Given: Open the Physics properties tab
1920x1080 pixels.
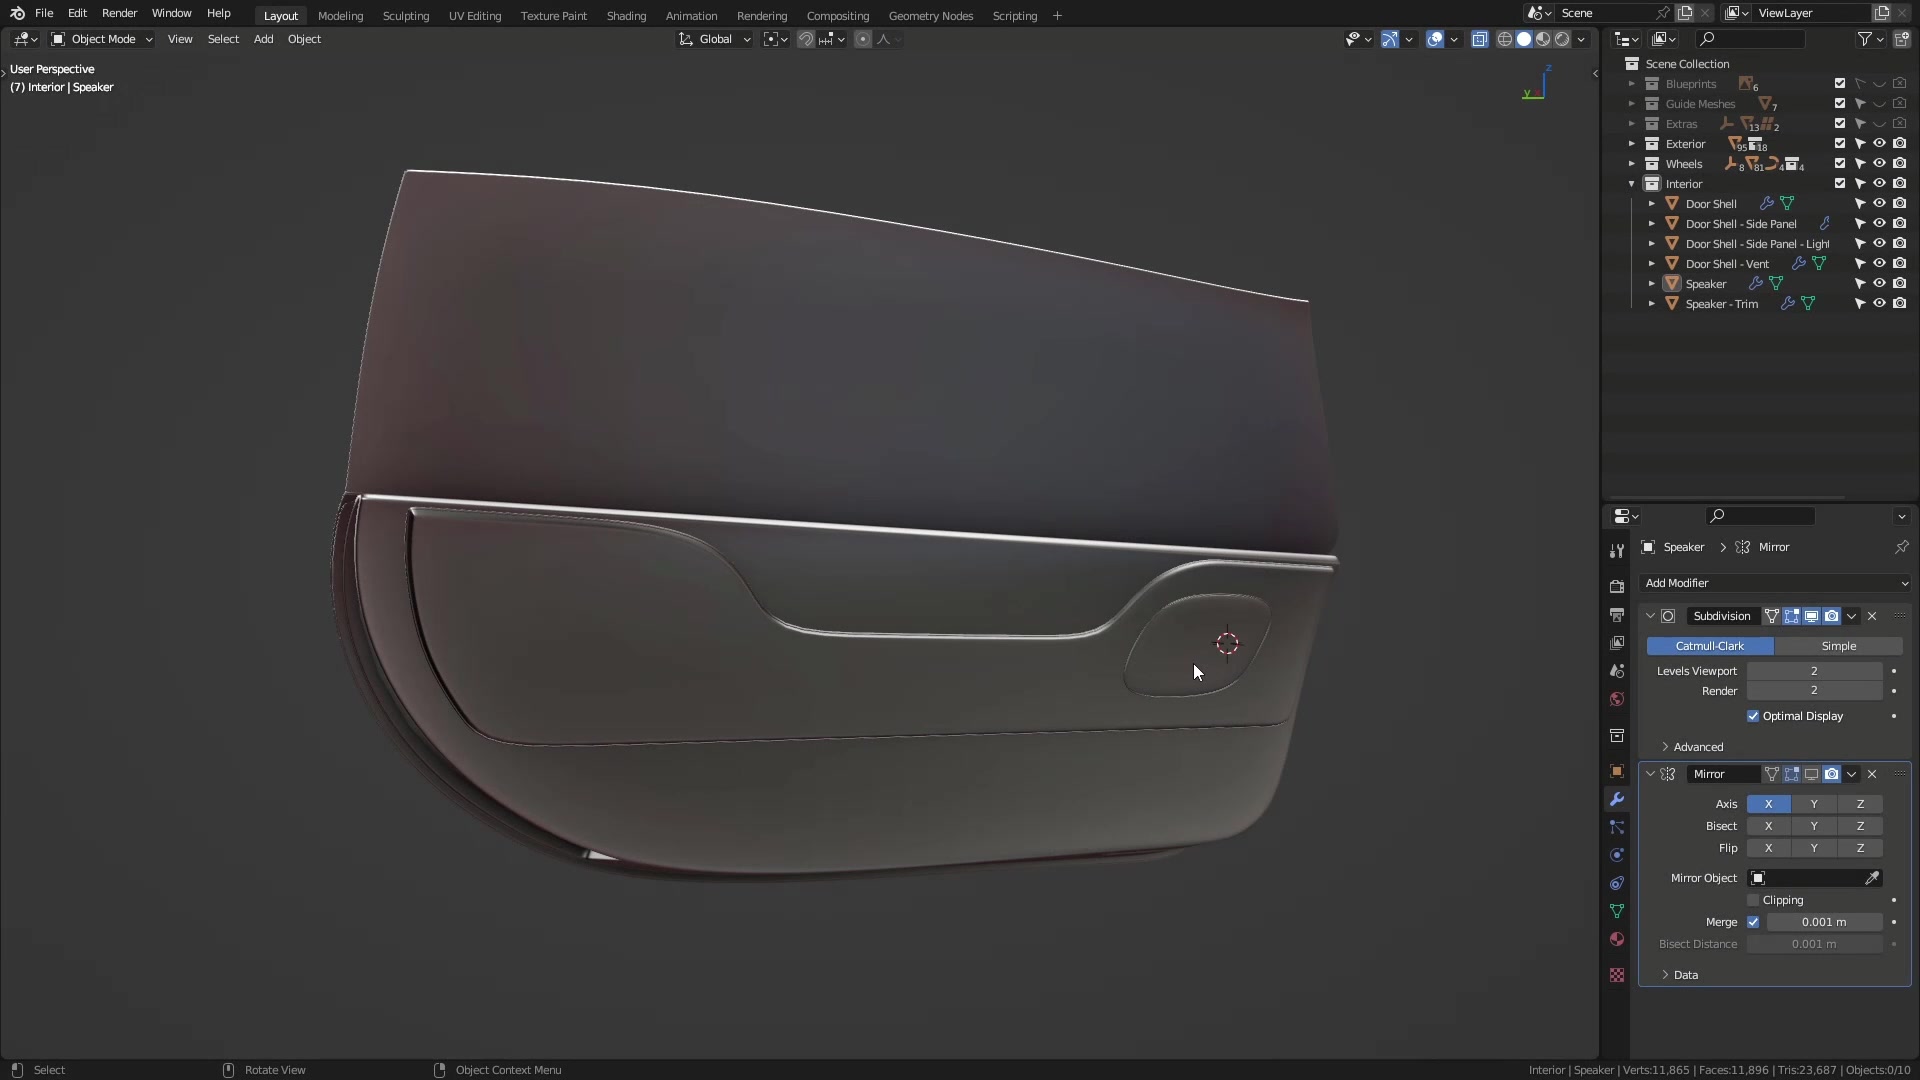Looking at the screenshot, I should (x=1617, y=855).
